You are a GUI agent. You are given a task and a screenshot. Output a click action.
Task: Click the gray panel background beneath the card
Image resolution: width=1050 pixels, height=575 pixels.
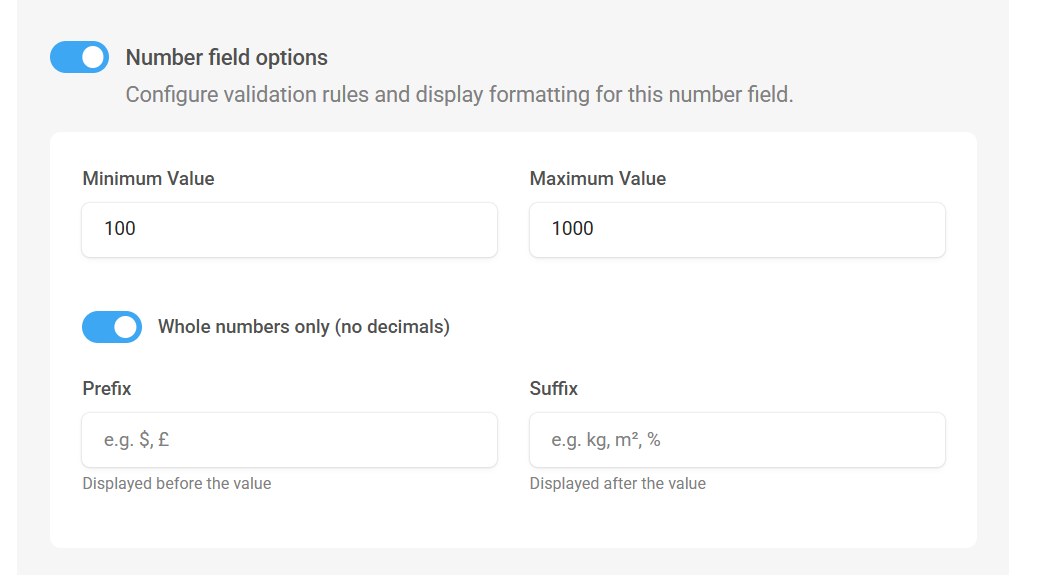click(x=513, y=562)
